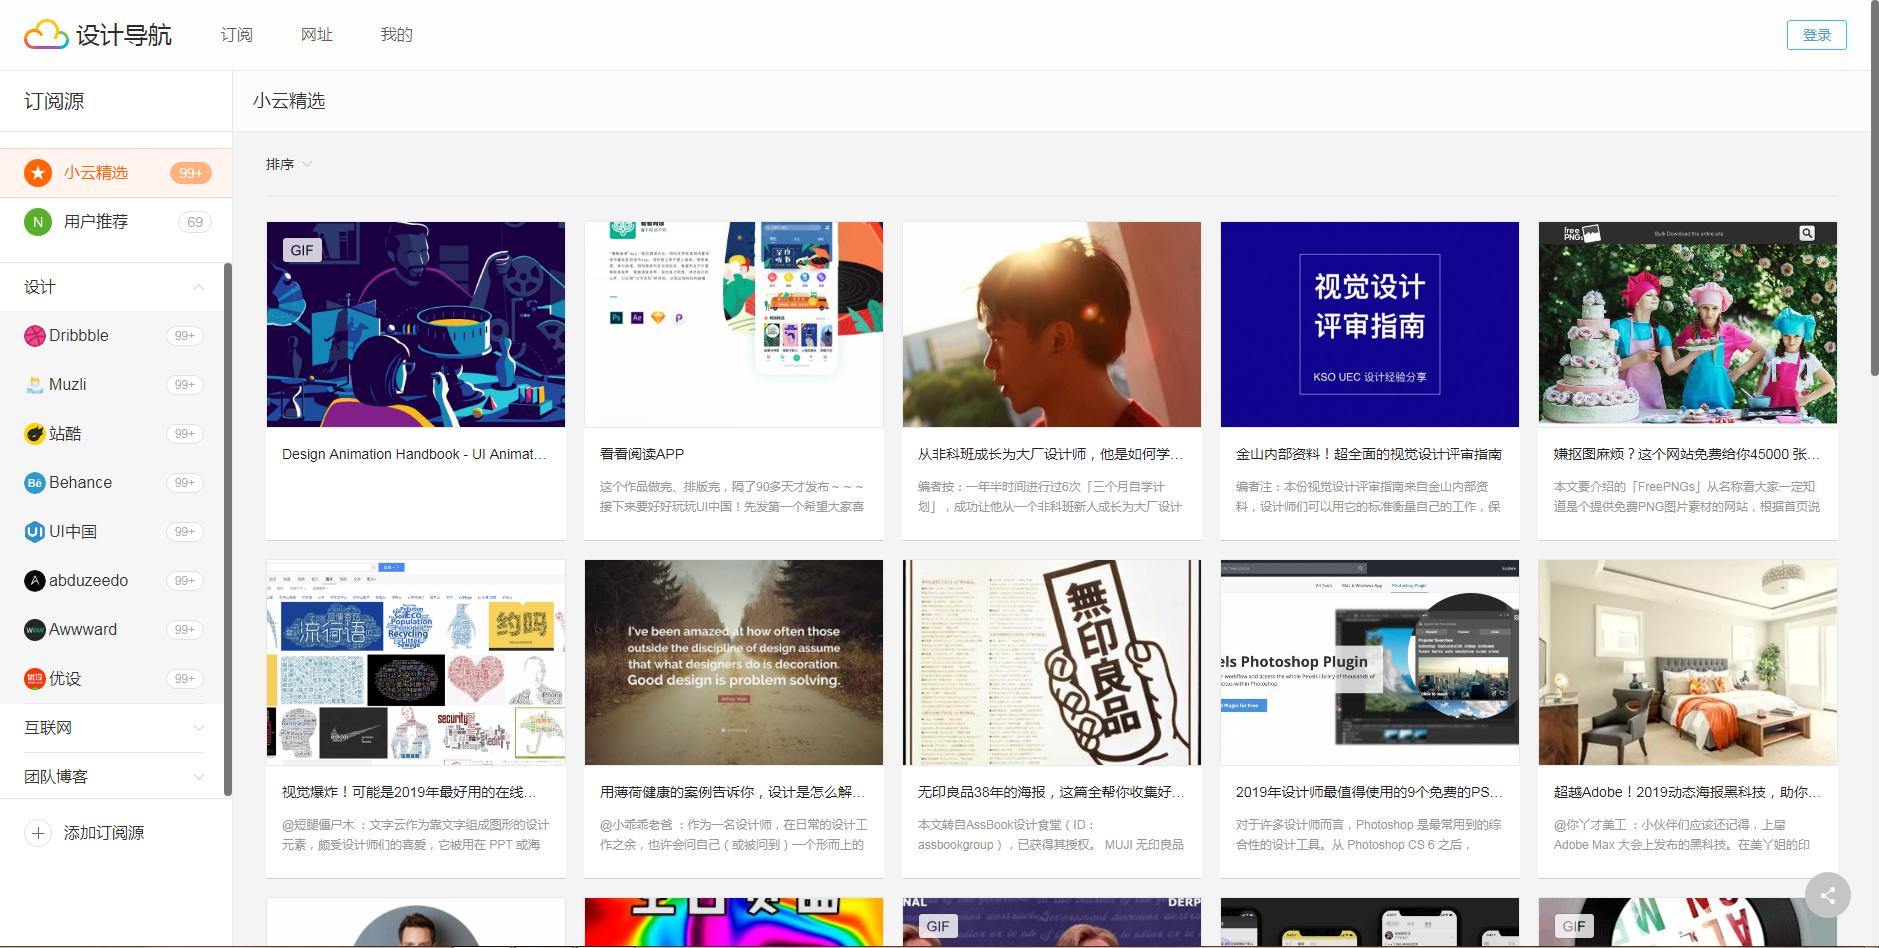Open the 看看阅读APP article title
This screenshot has height=948, width=1879.
[x=642, y=454]
